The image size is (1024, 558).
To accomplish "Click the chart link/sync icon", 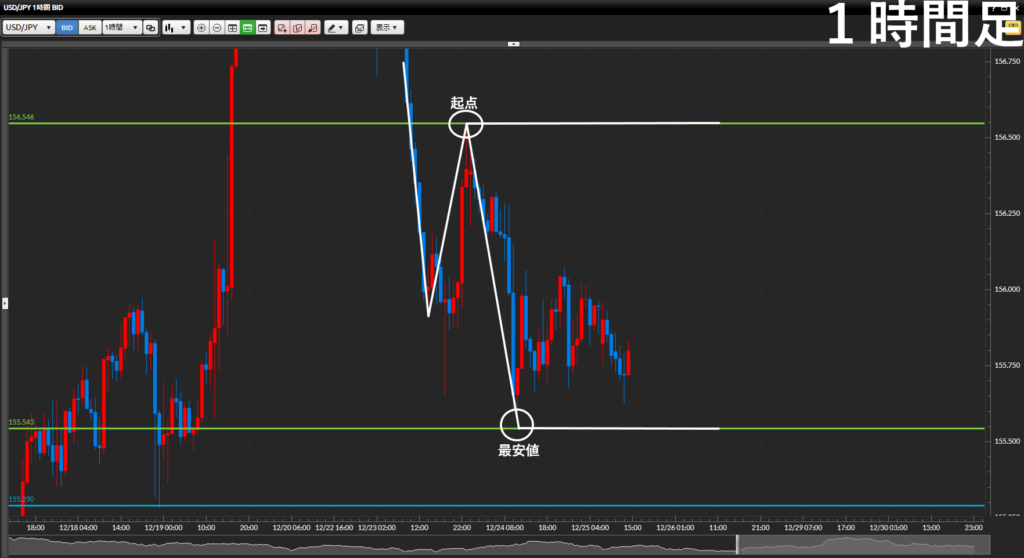I will click(150, 28).
